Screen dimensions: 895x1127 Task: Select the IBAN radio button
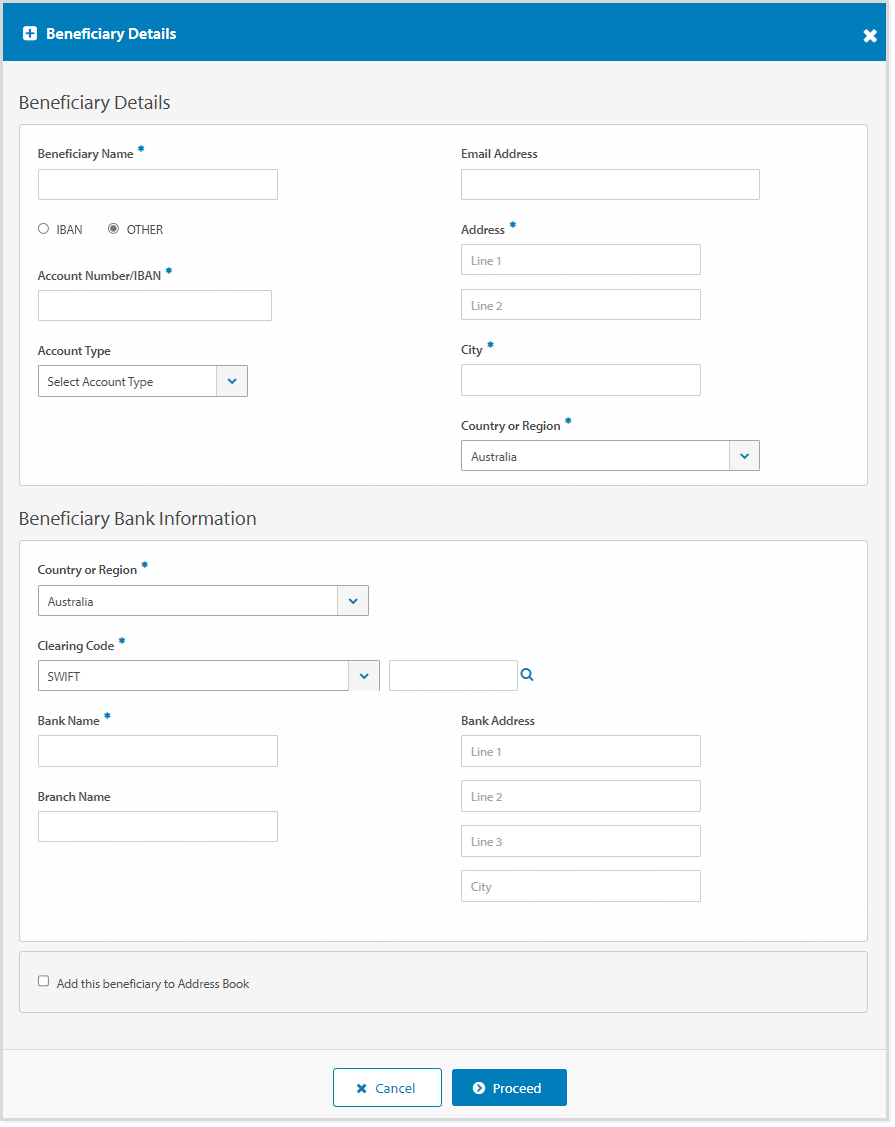(x=43, y=228)
